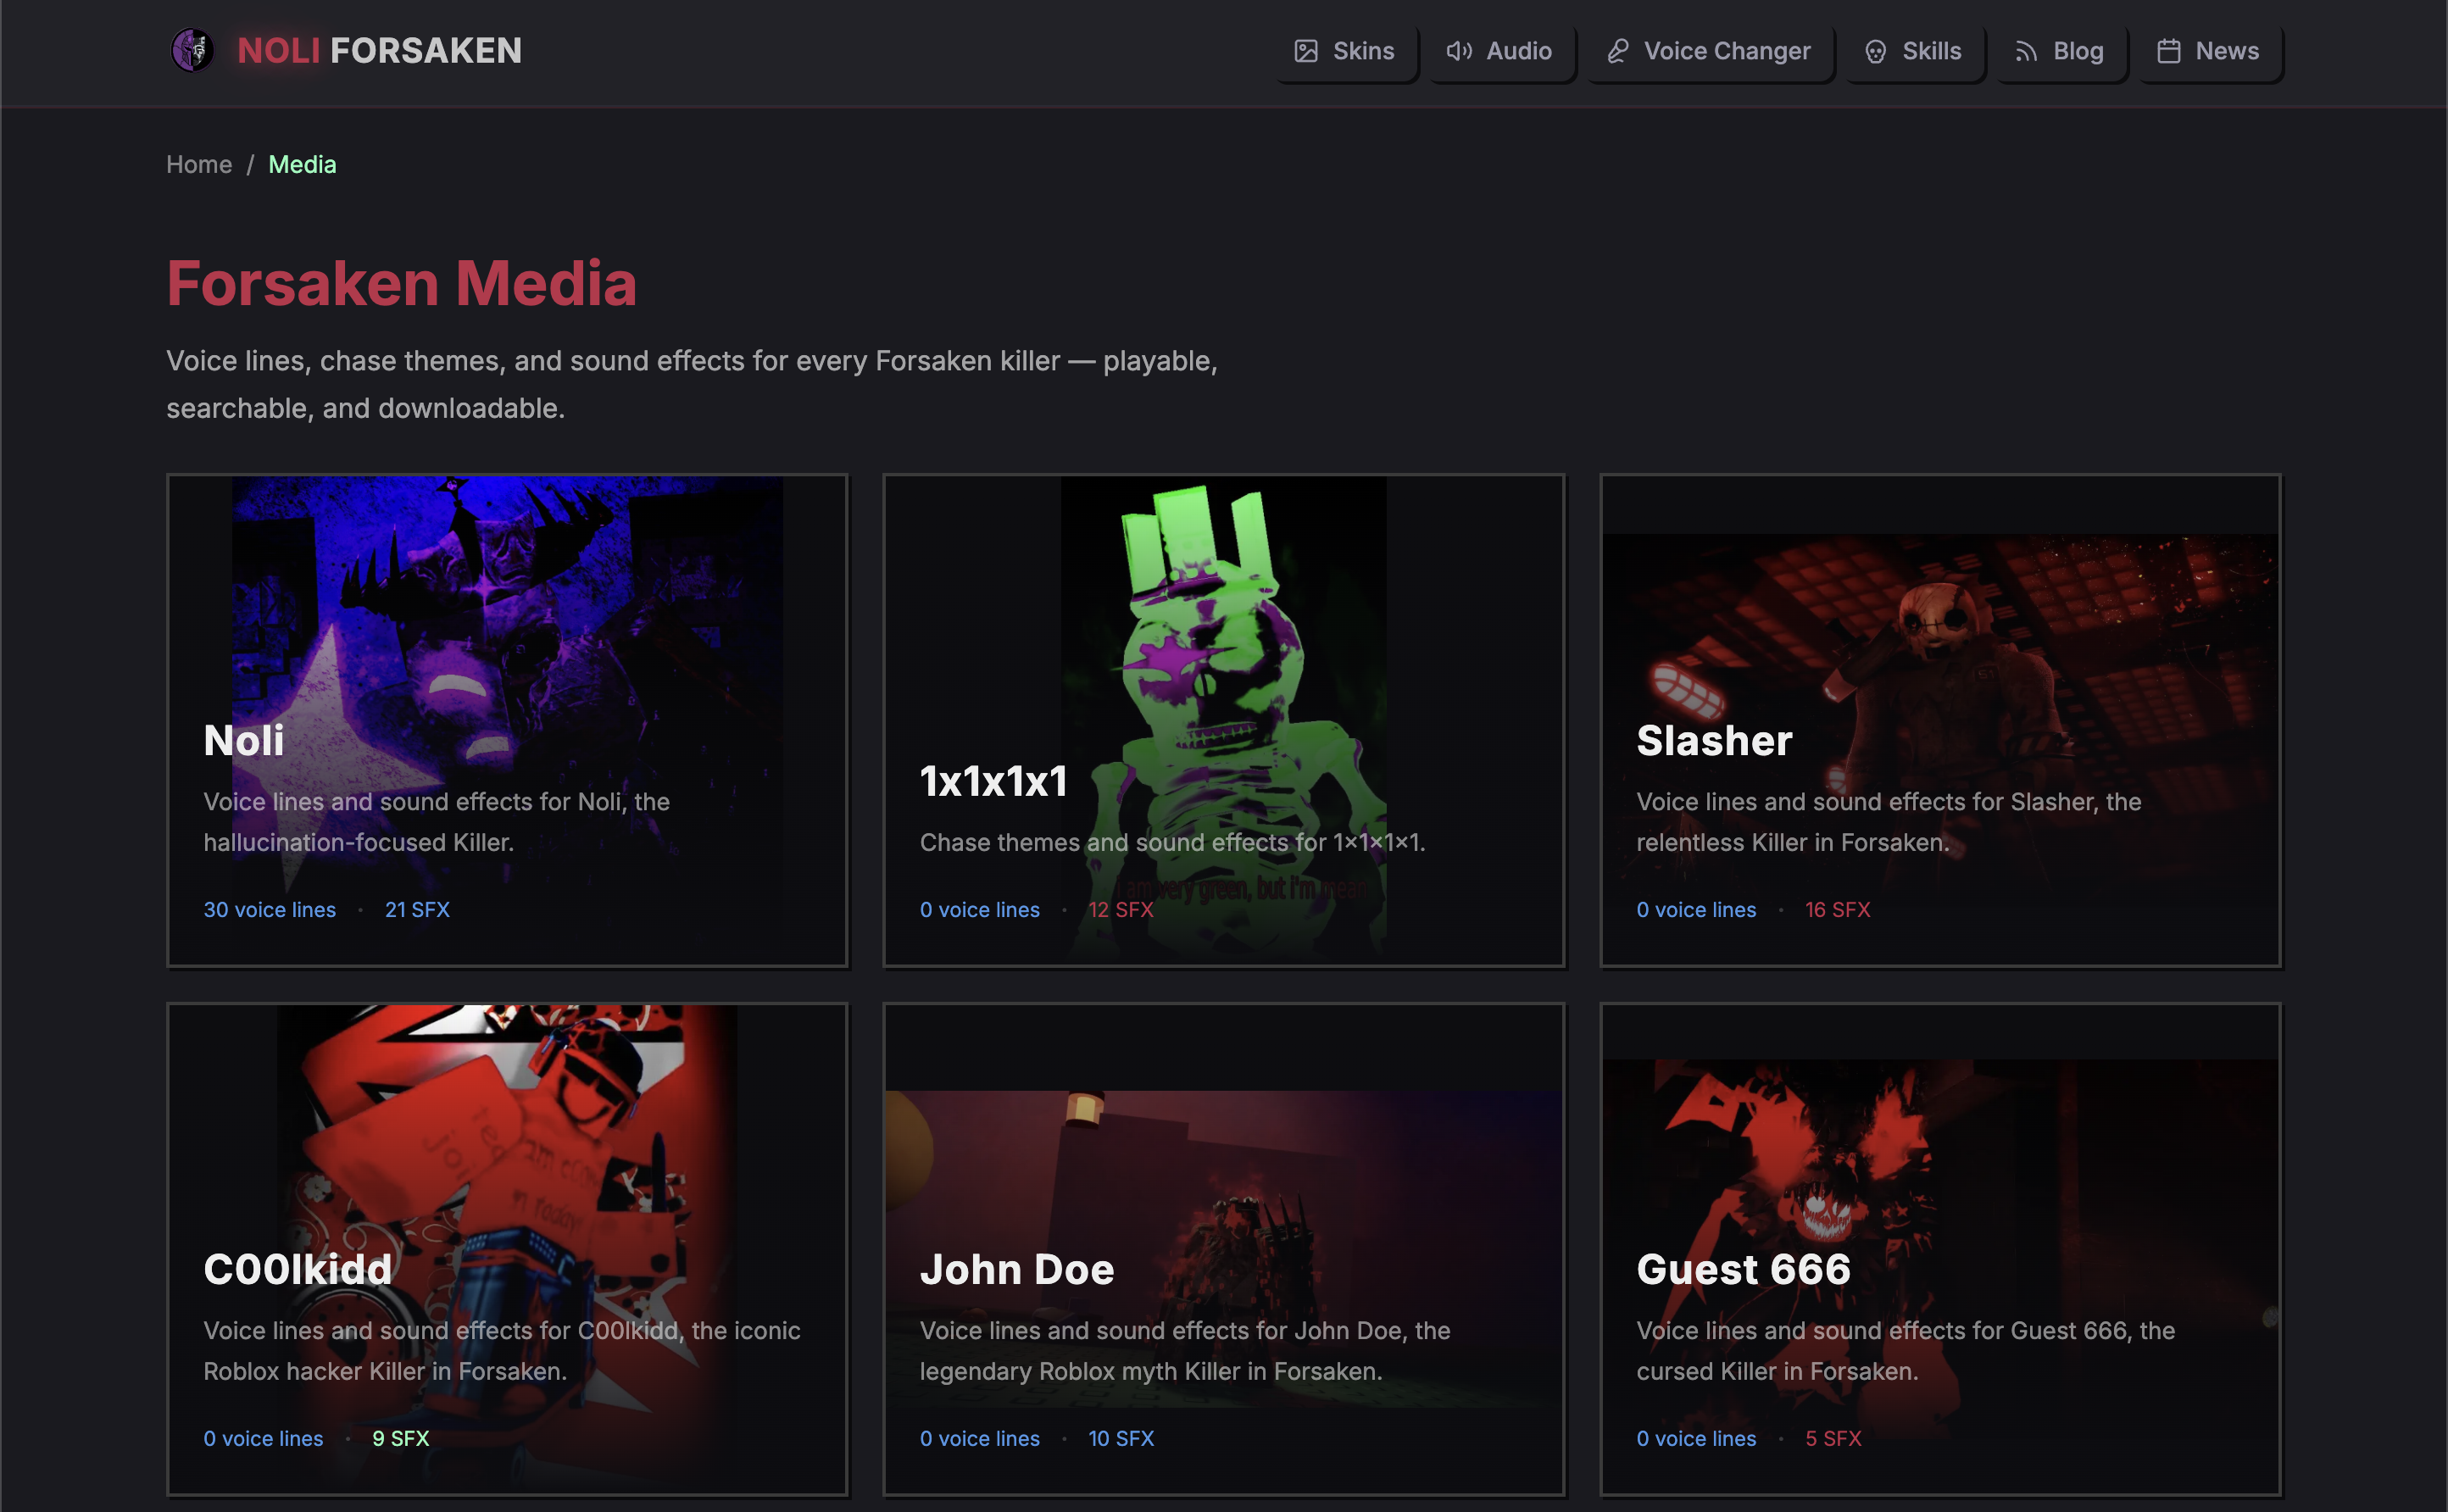Click "0 voice lines" on Slasher card
This screenshot has height=1512, width=2448.
1696,909
